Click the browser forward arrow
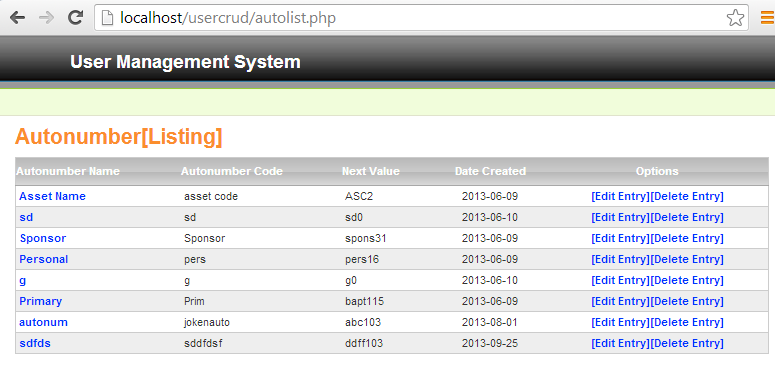The image size is (775, 371). tap(46, 18)
